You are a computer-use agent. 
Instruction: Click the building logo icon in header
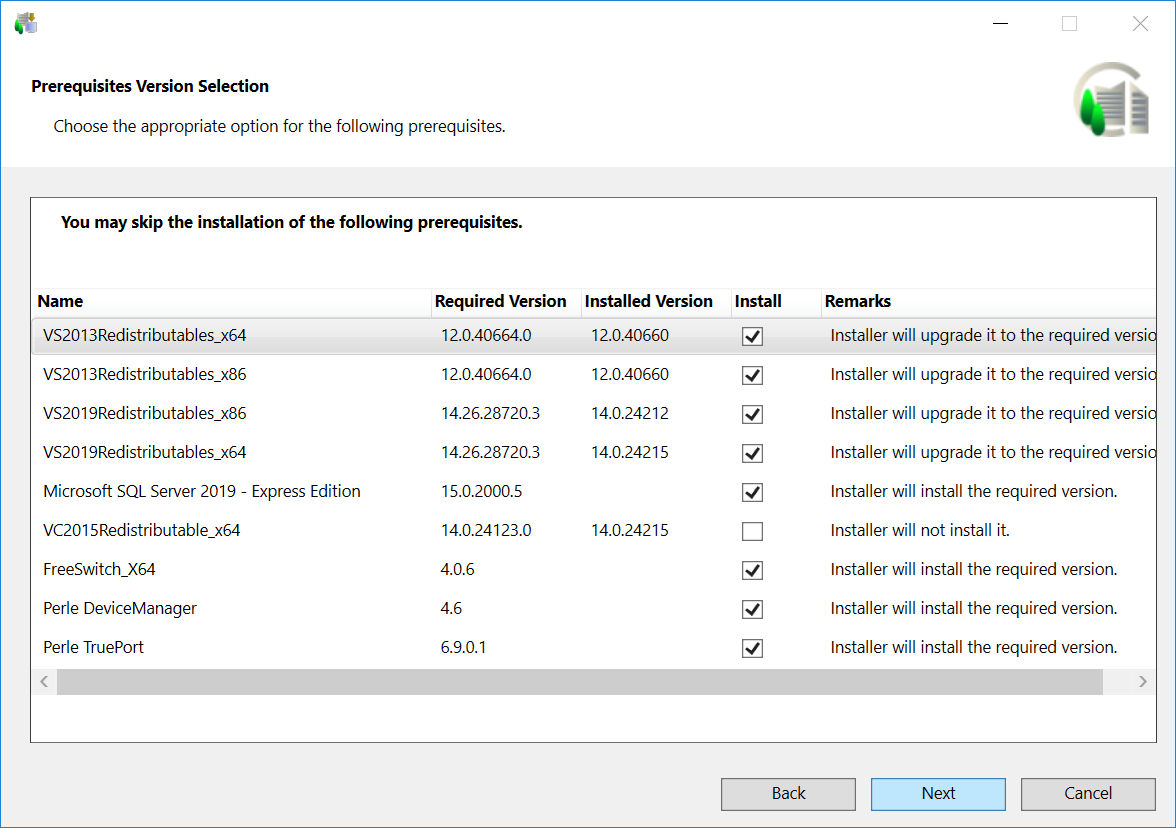point(1111,100)
